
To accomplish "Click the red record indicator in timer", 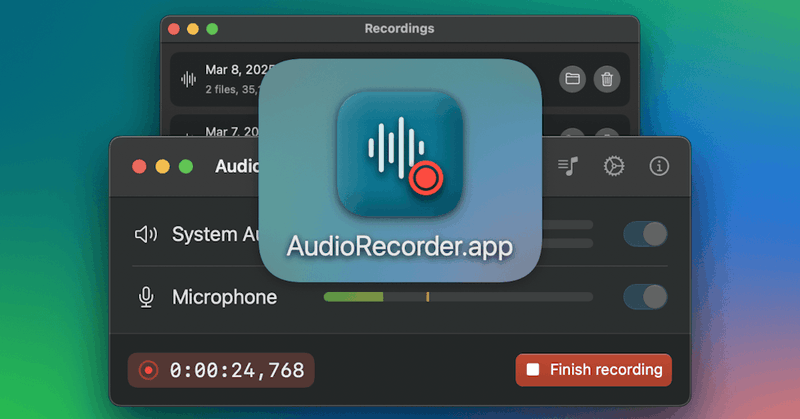I will [x=148, y=370].
